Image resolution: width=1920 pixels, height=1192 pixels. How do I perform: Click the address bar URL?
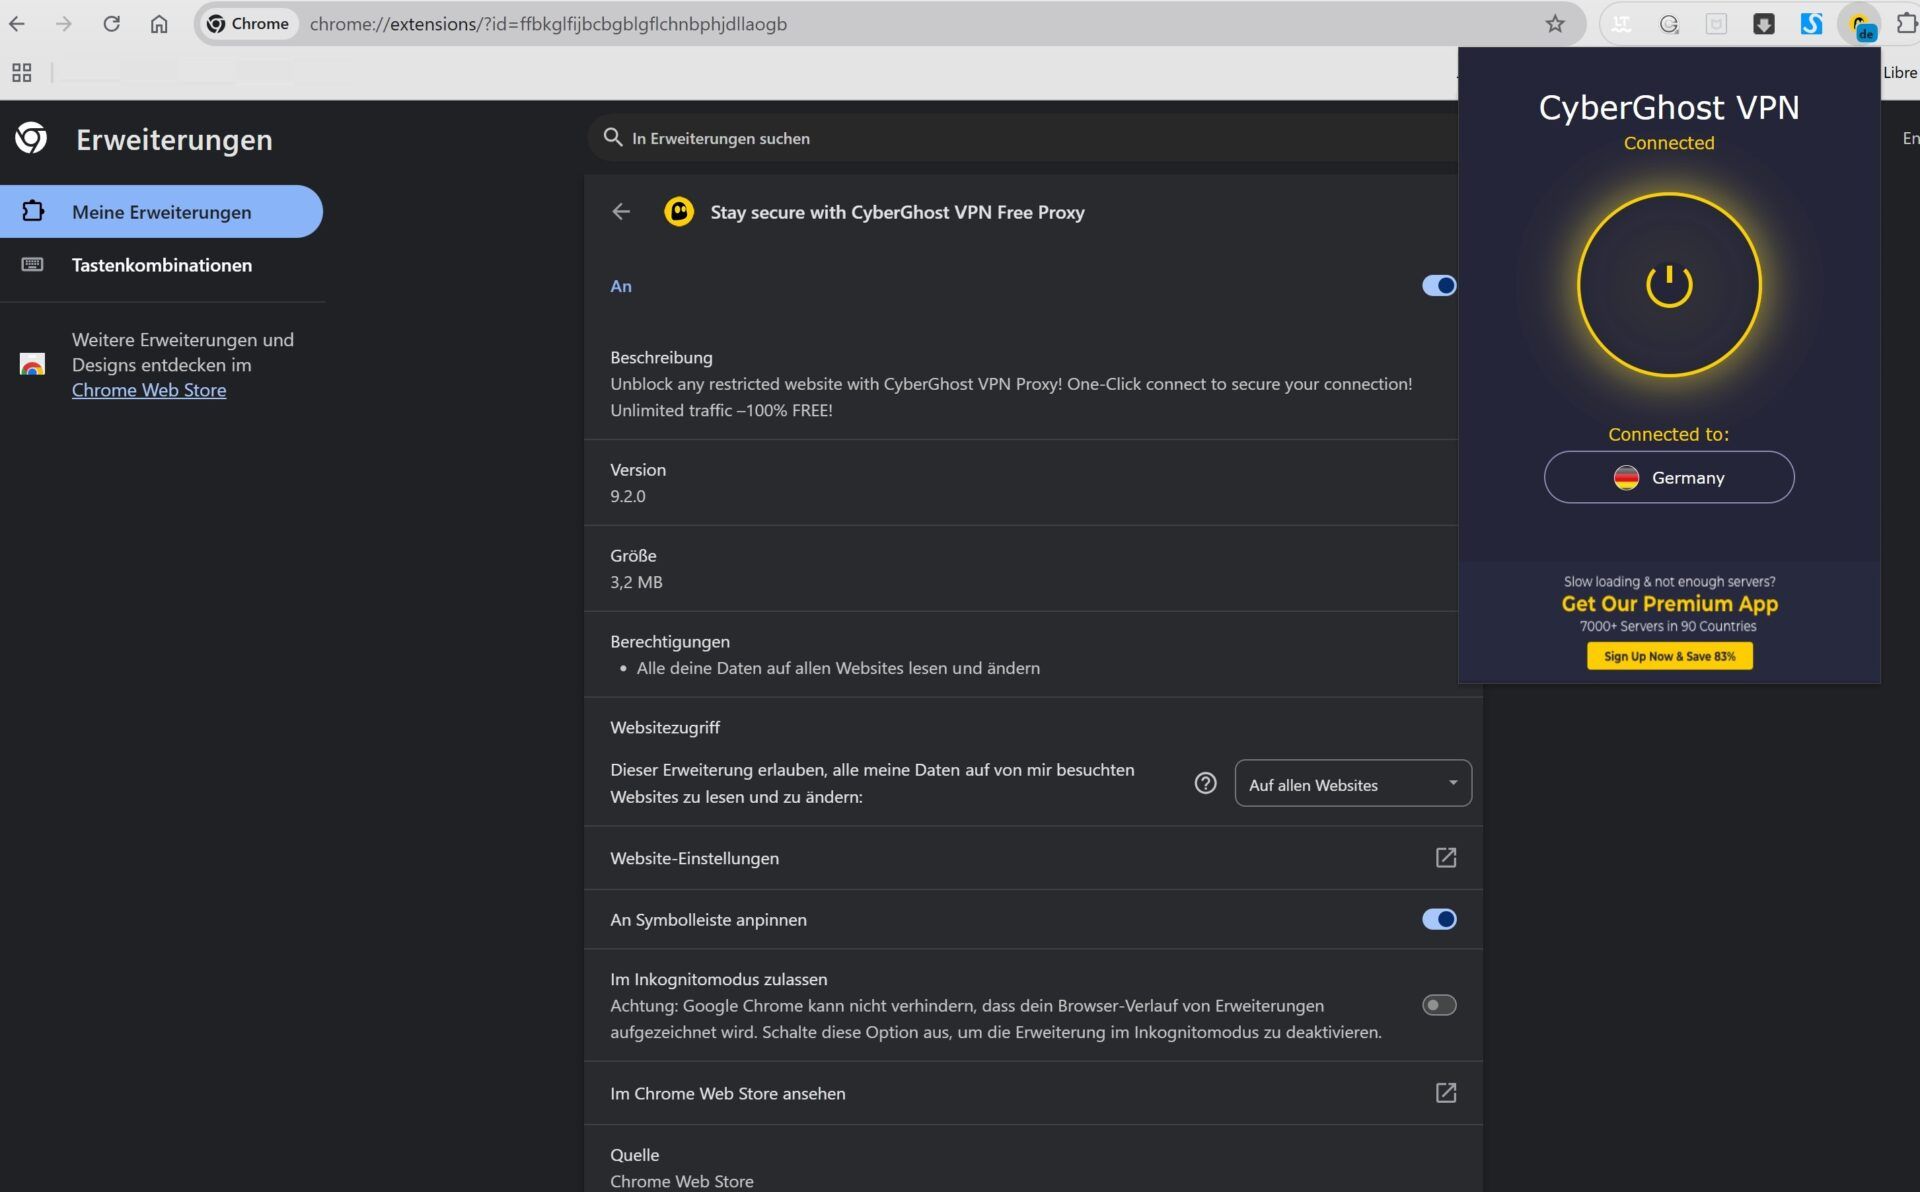[548, 23]
